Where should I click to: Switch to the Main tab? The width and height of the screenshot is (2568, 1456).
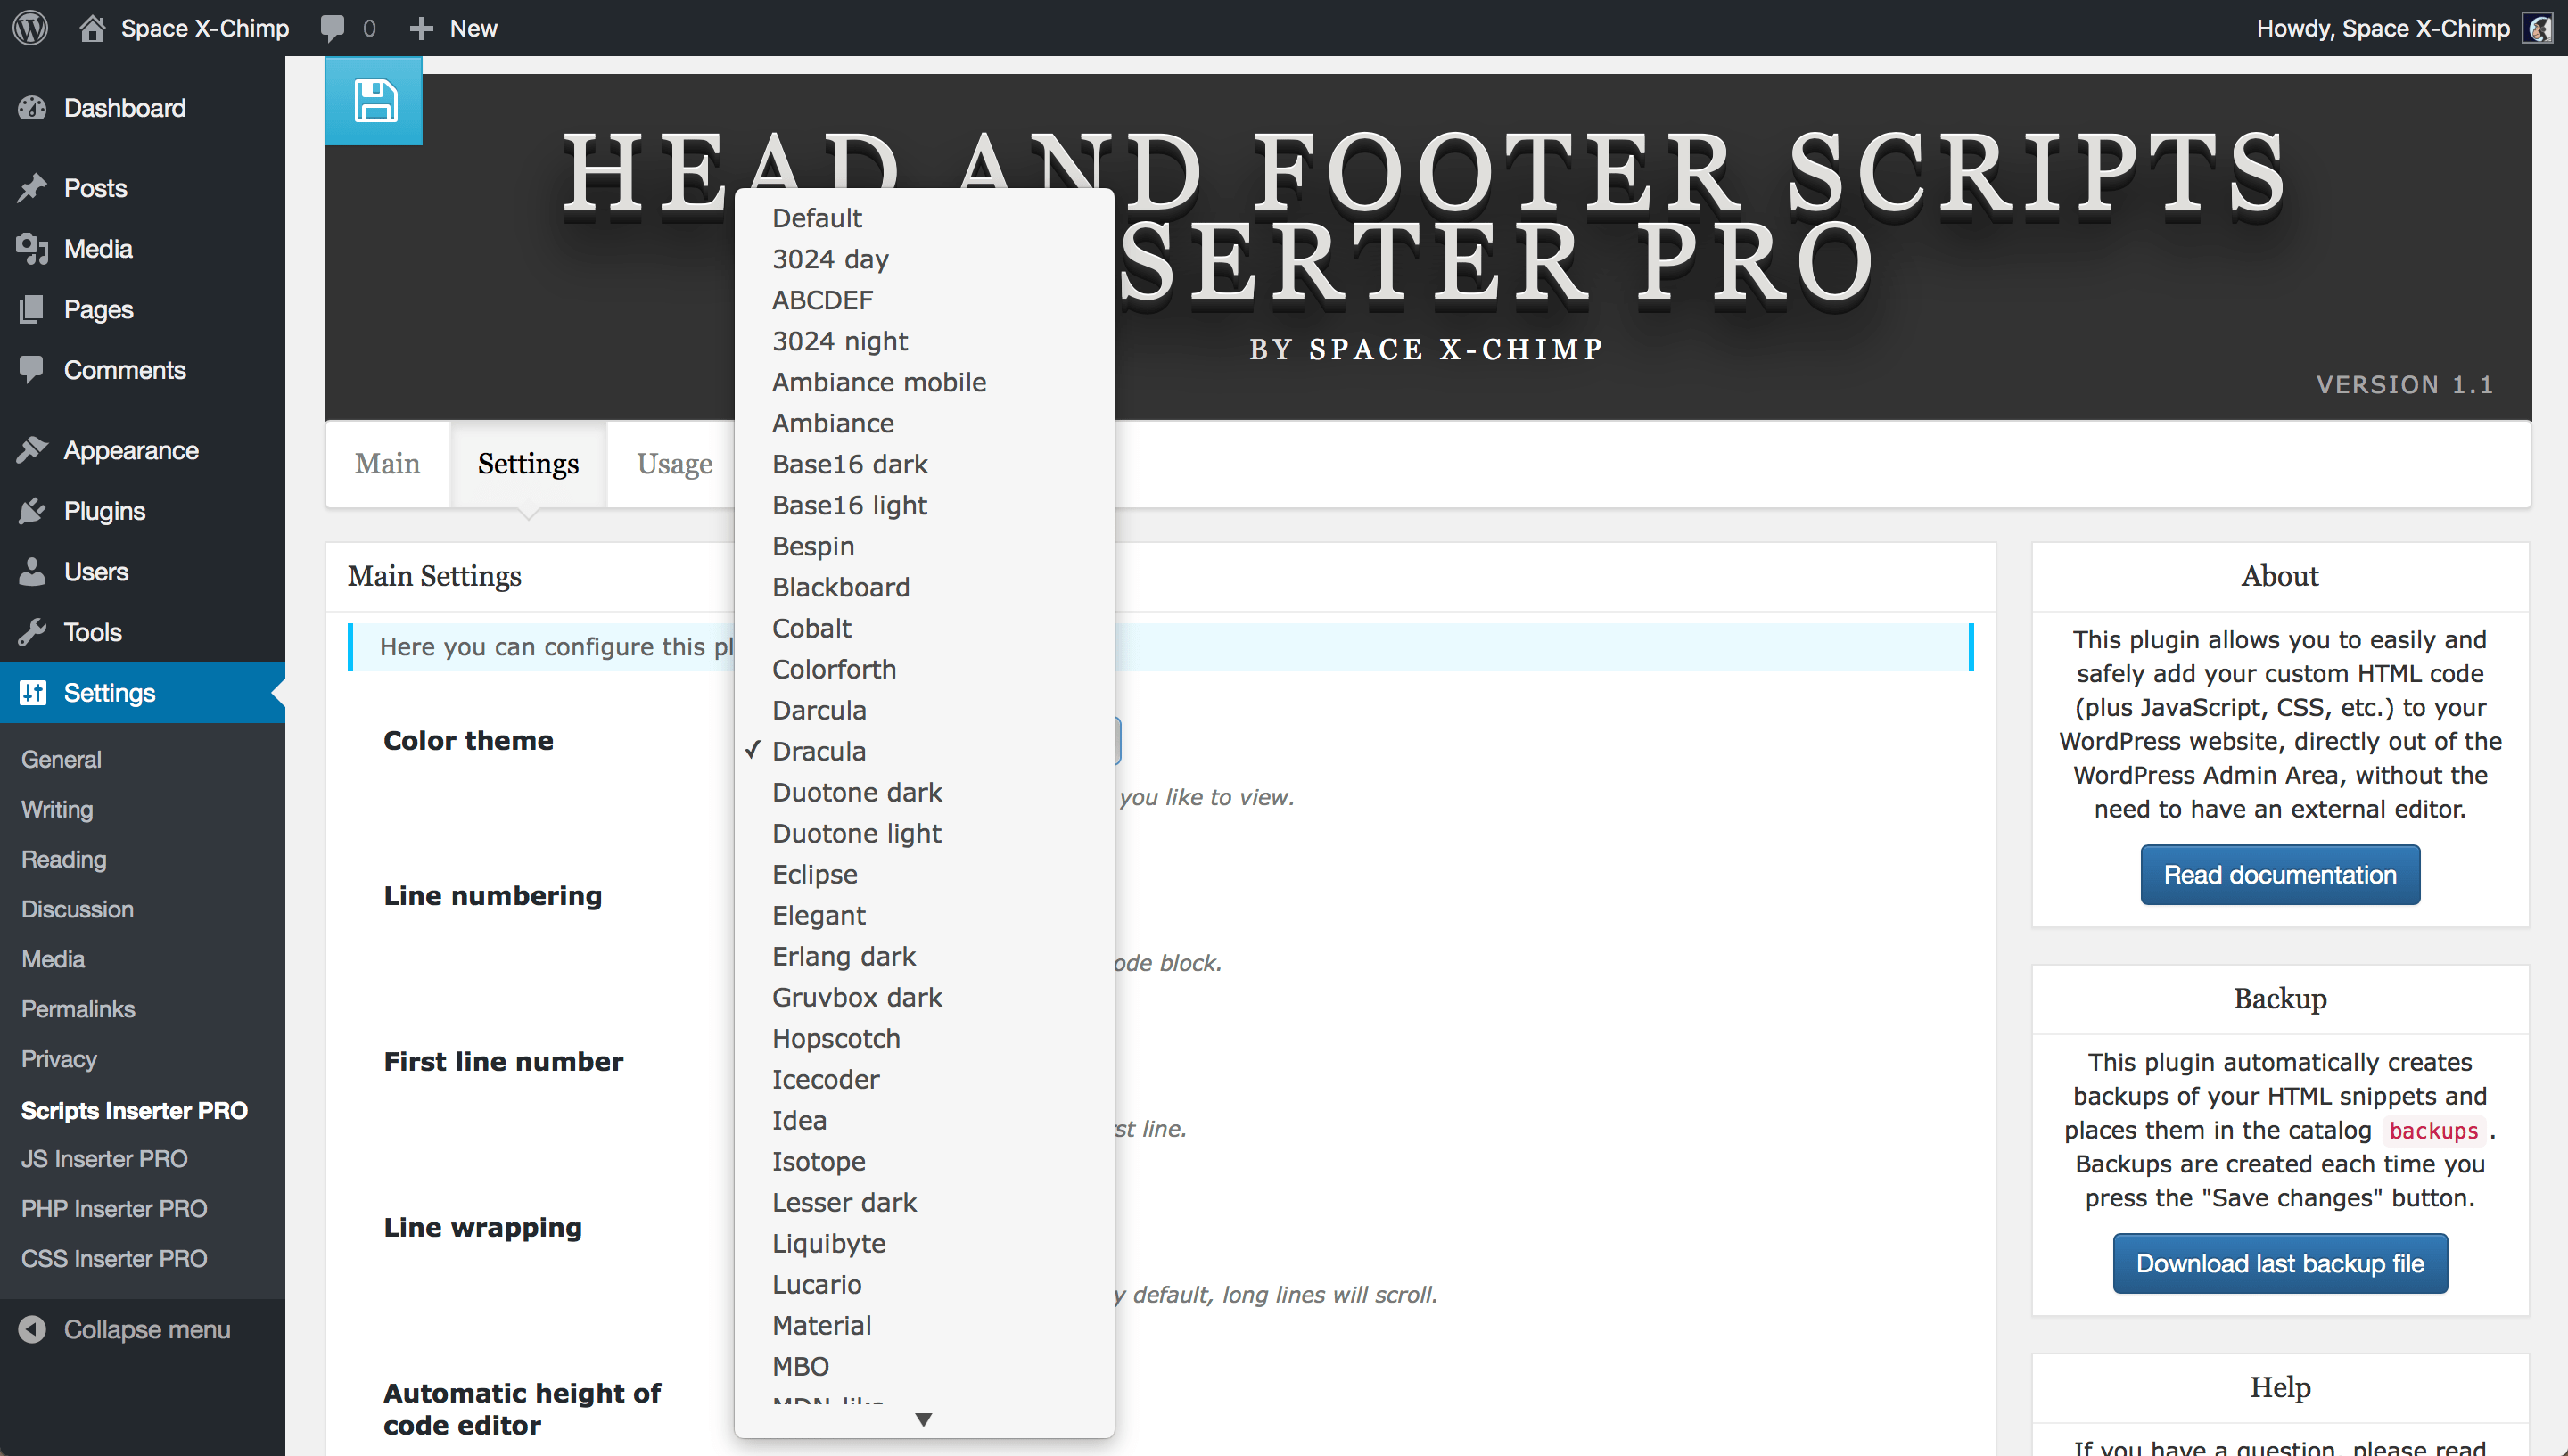click(388, 462)
